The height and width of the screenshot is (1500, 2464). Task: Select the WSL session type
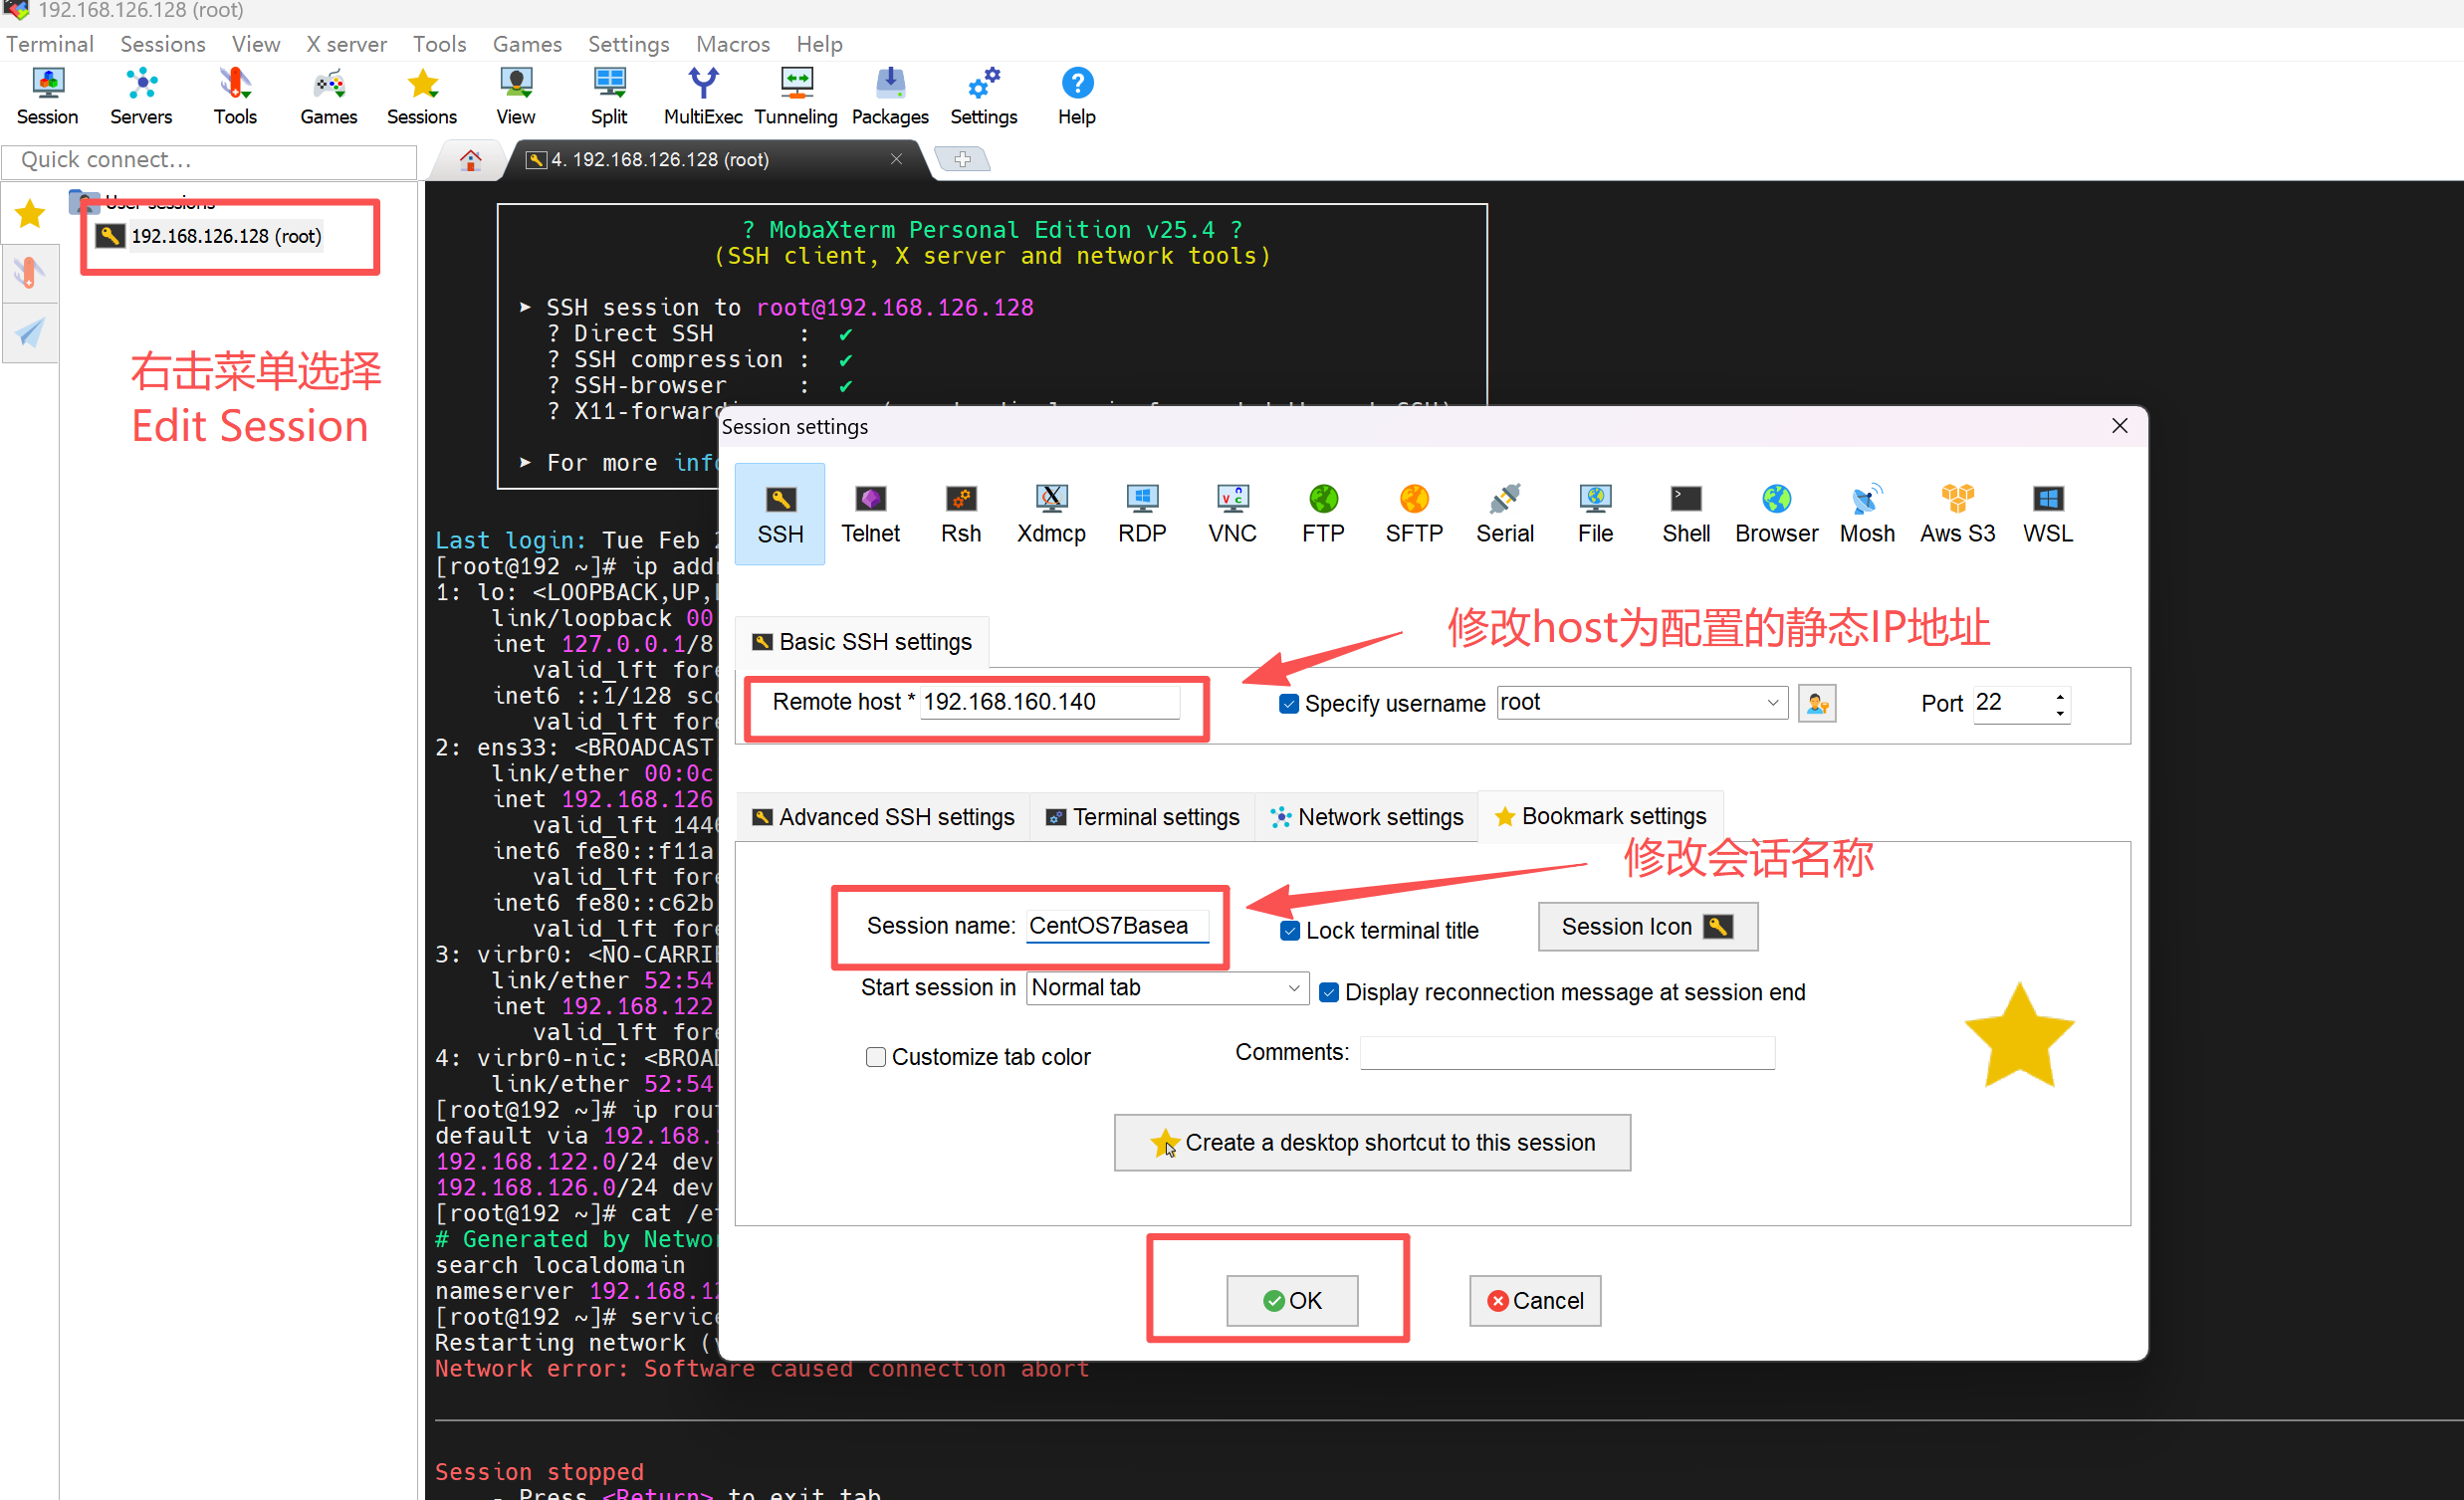coord(2048,514)
